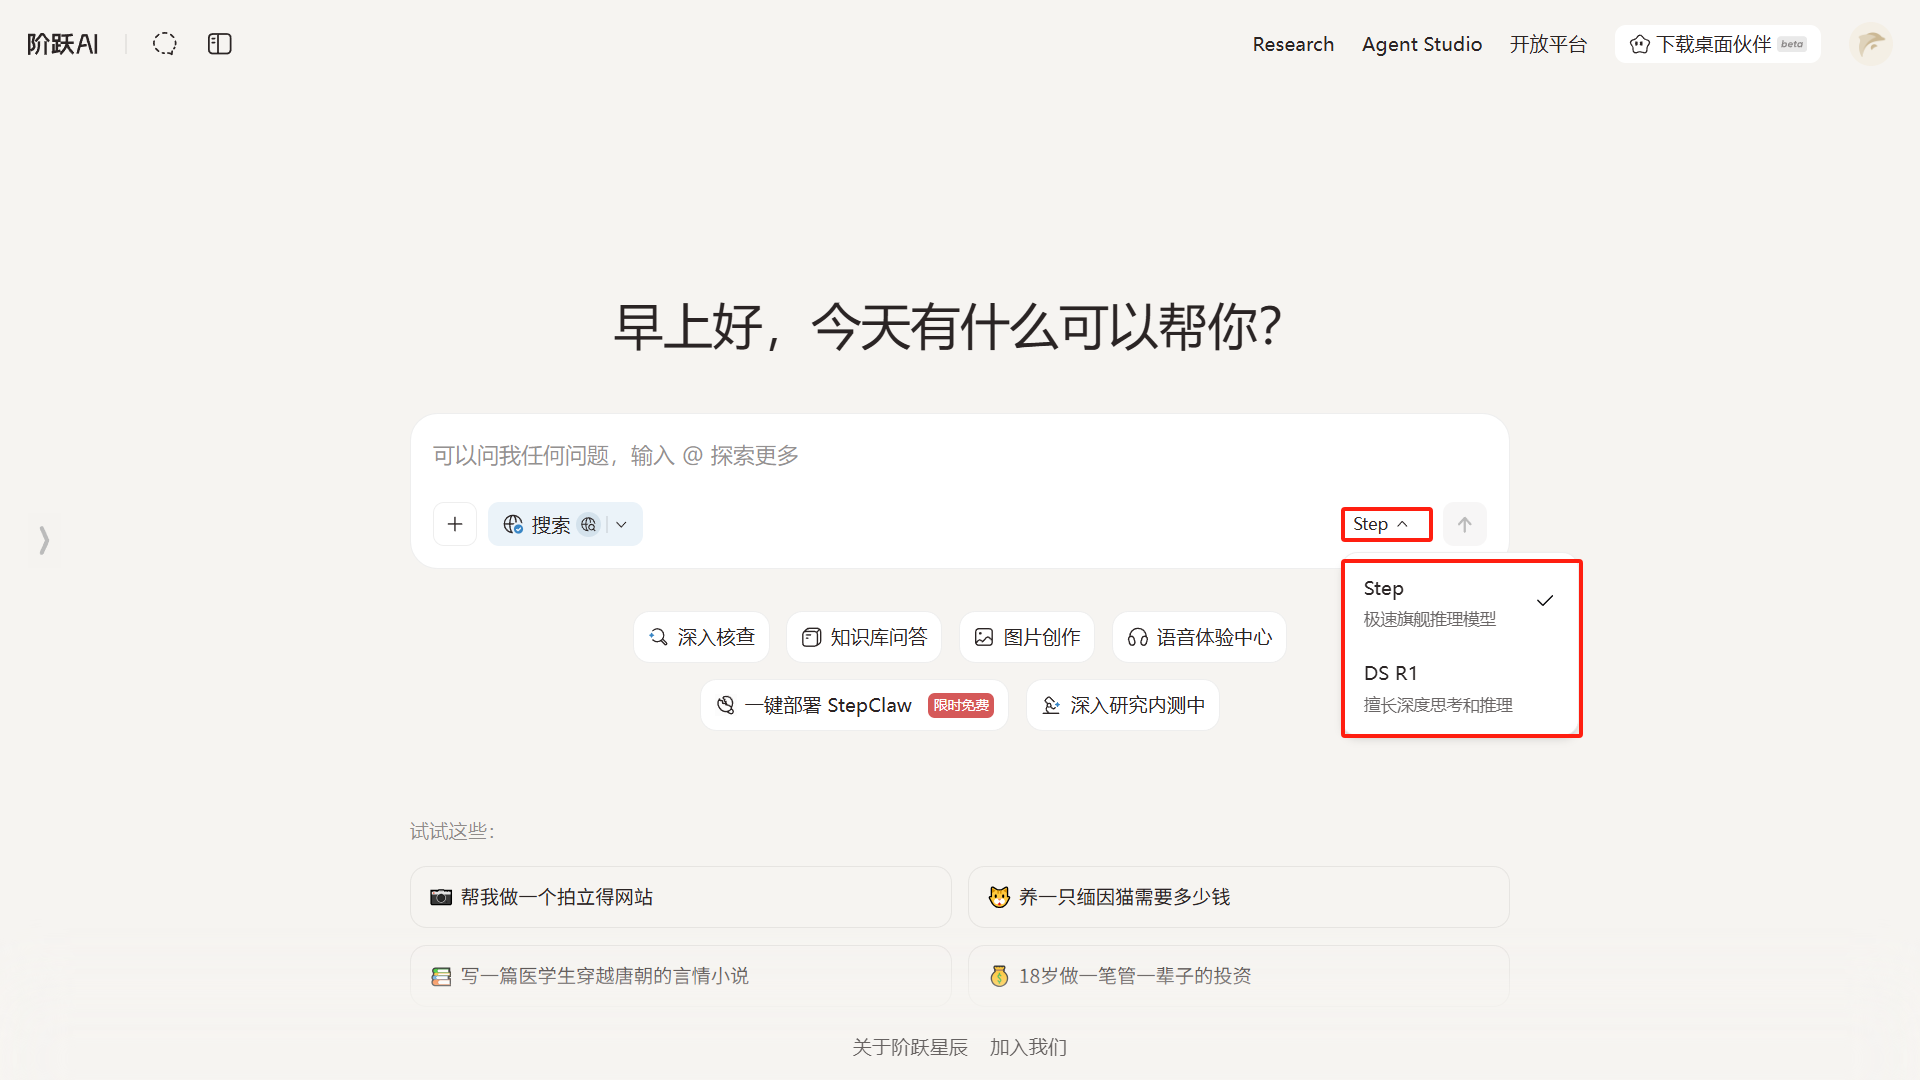Image resolution: width=1920 pixels, height=1080 pixels.
Task: Click the plus attachment button
Action: click(x=455, y=524)
